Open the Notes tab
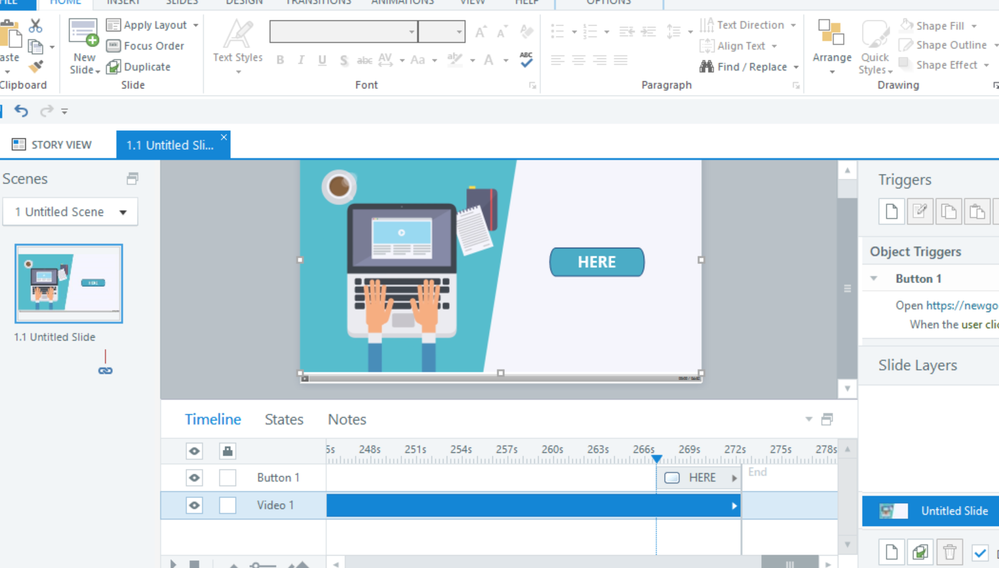This screenshot has width=999, height=568. 347,419
